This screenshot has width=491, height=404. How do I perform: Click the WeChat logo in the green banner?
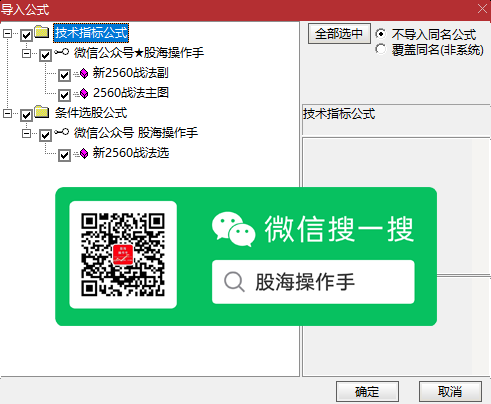click(233, 229)
